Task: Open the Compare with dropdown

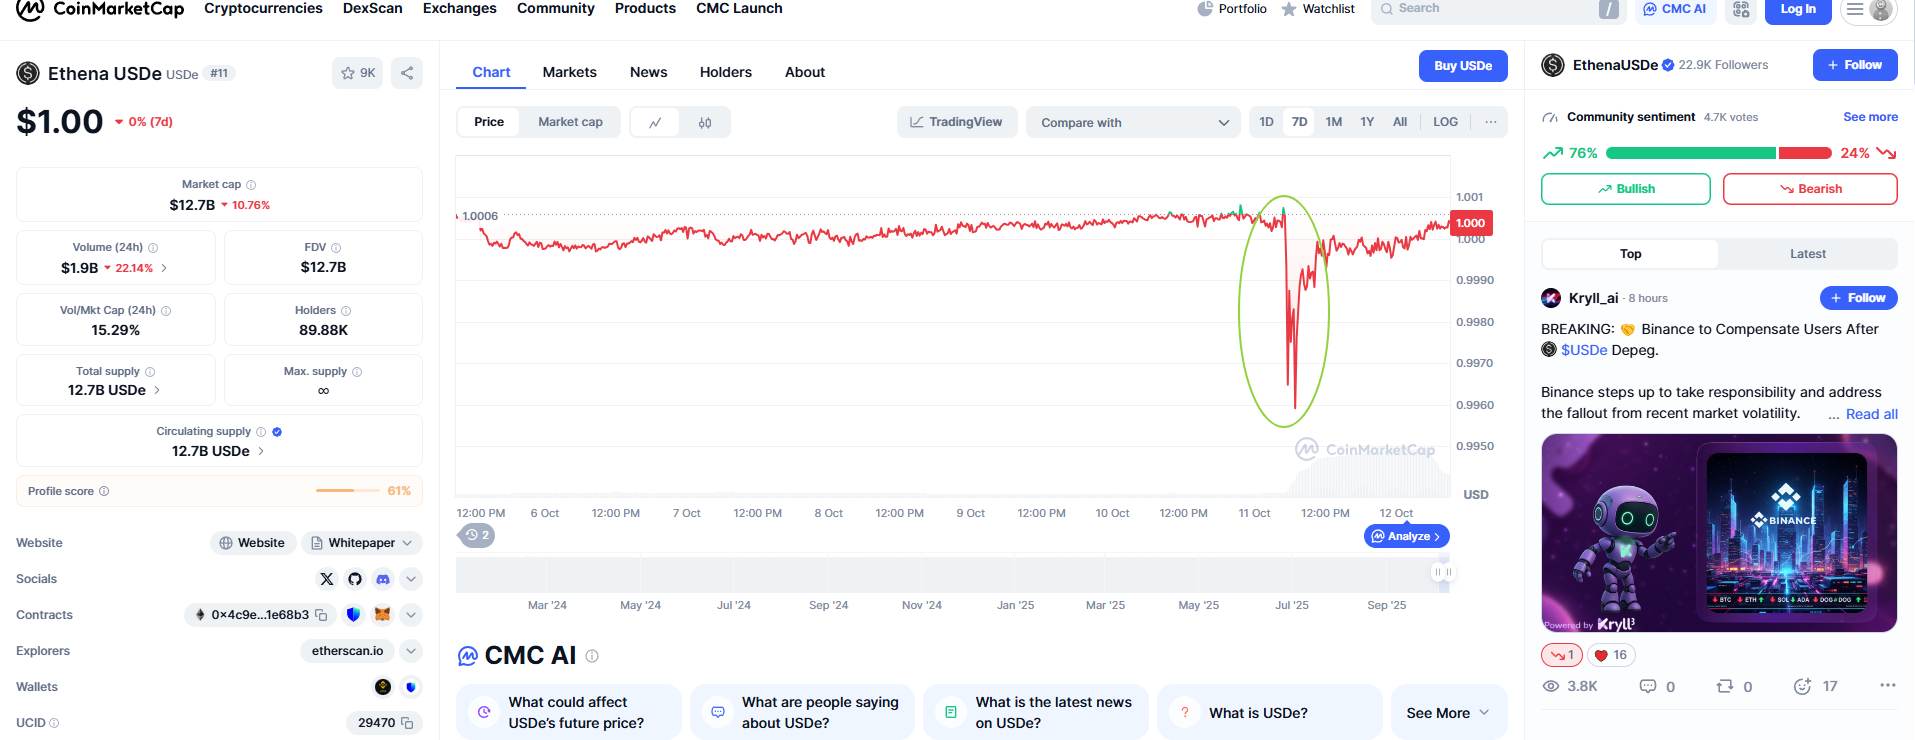Action: click(x=1133, y=123)
